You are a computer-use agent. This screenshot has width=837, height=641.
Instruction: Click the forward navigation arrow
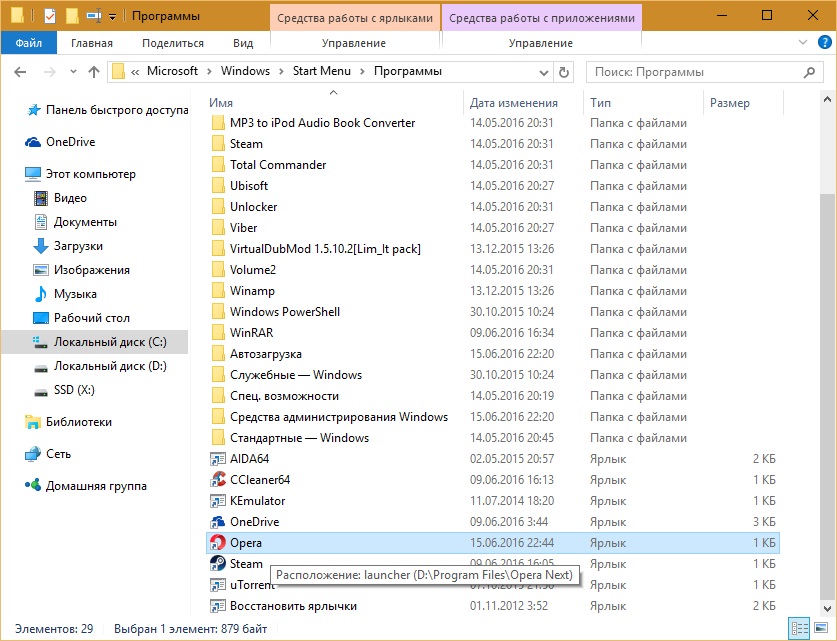pyautogui.click(x=49, y=72)
